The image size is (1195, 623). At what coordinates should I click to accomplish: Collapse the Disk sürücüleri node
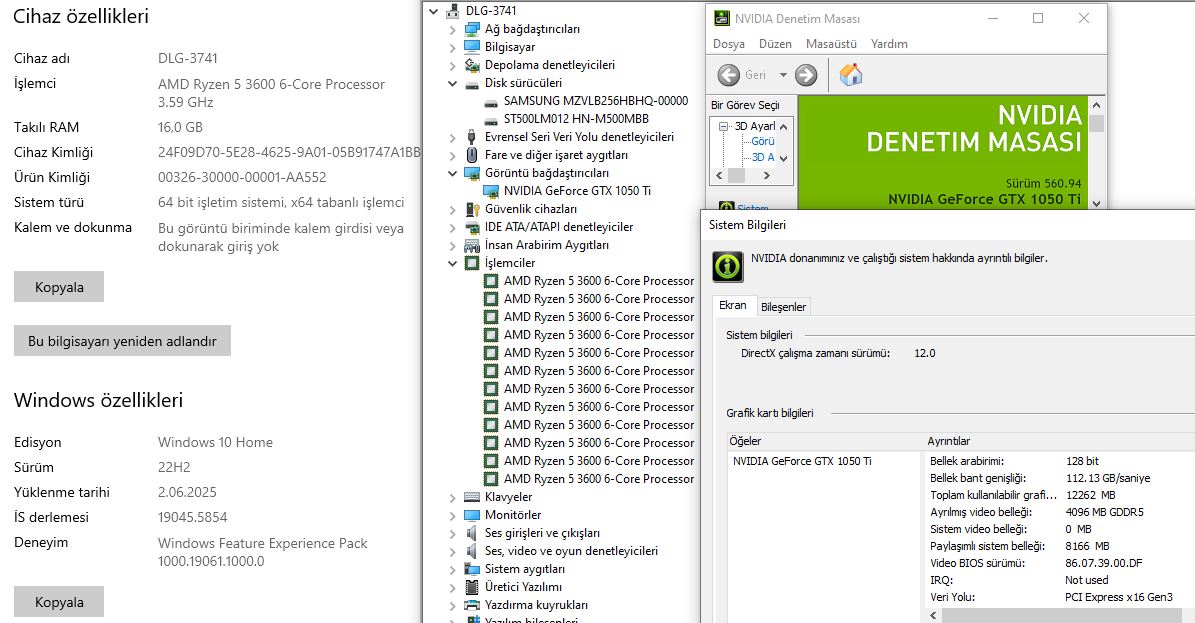click(453, 83)
